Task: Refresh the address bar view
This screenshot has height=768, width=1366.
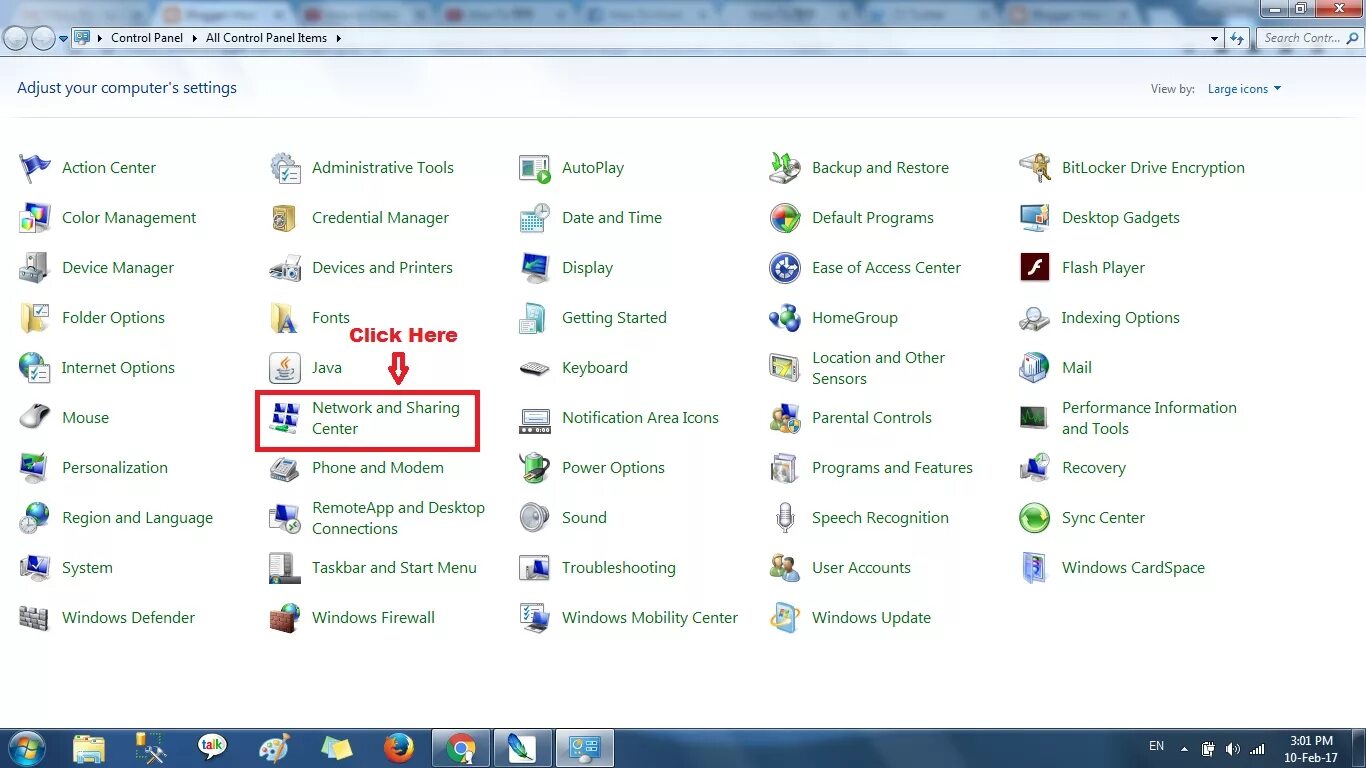Action: tap(1237, 38)
